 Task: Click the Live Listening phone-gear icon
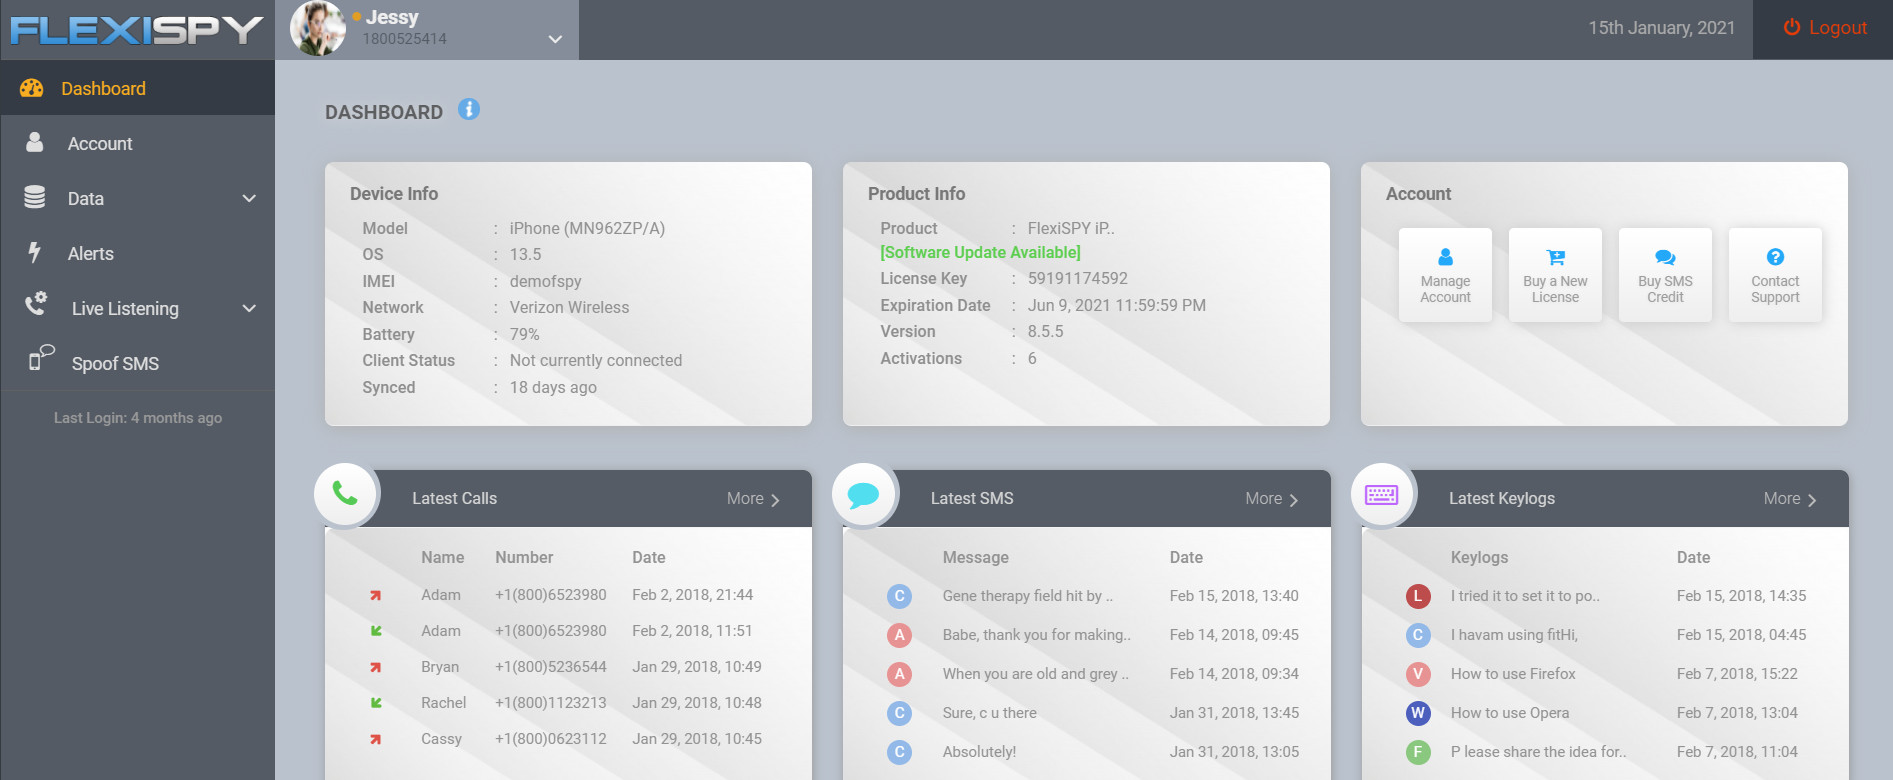[37, 304]
